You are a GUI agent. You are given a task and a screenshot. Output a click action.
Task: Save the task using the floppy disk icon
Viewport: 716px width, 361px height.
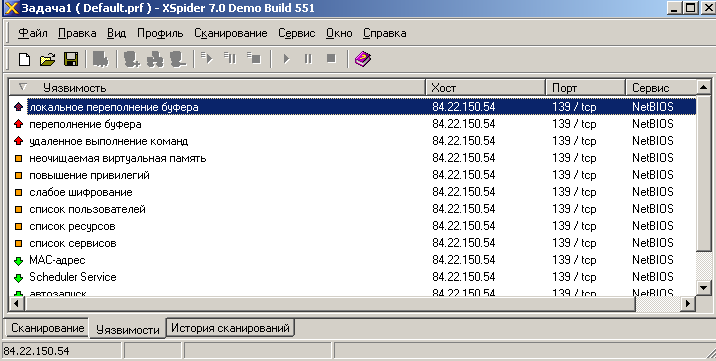pyautogui.click(x=71, y=59)
